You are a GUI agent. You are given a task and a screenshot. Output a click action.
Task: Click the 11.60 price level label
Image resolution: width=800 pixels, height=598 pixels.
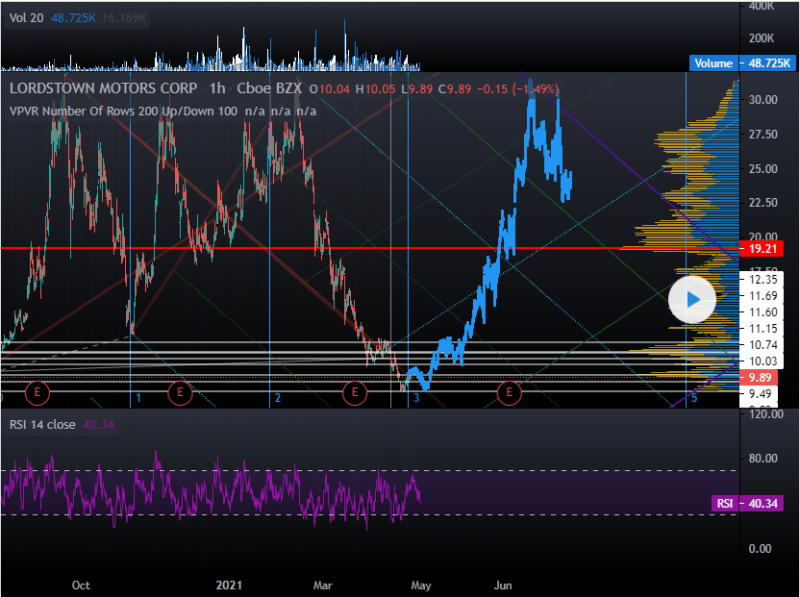[x=763, y=312]
